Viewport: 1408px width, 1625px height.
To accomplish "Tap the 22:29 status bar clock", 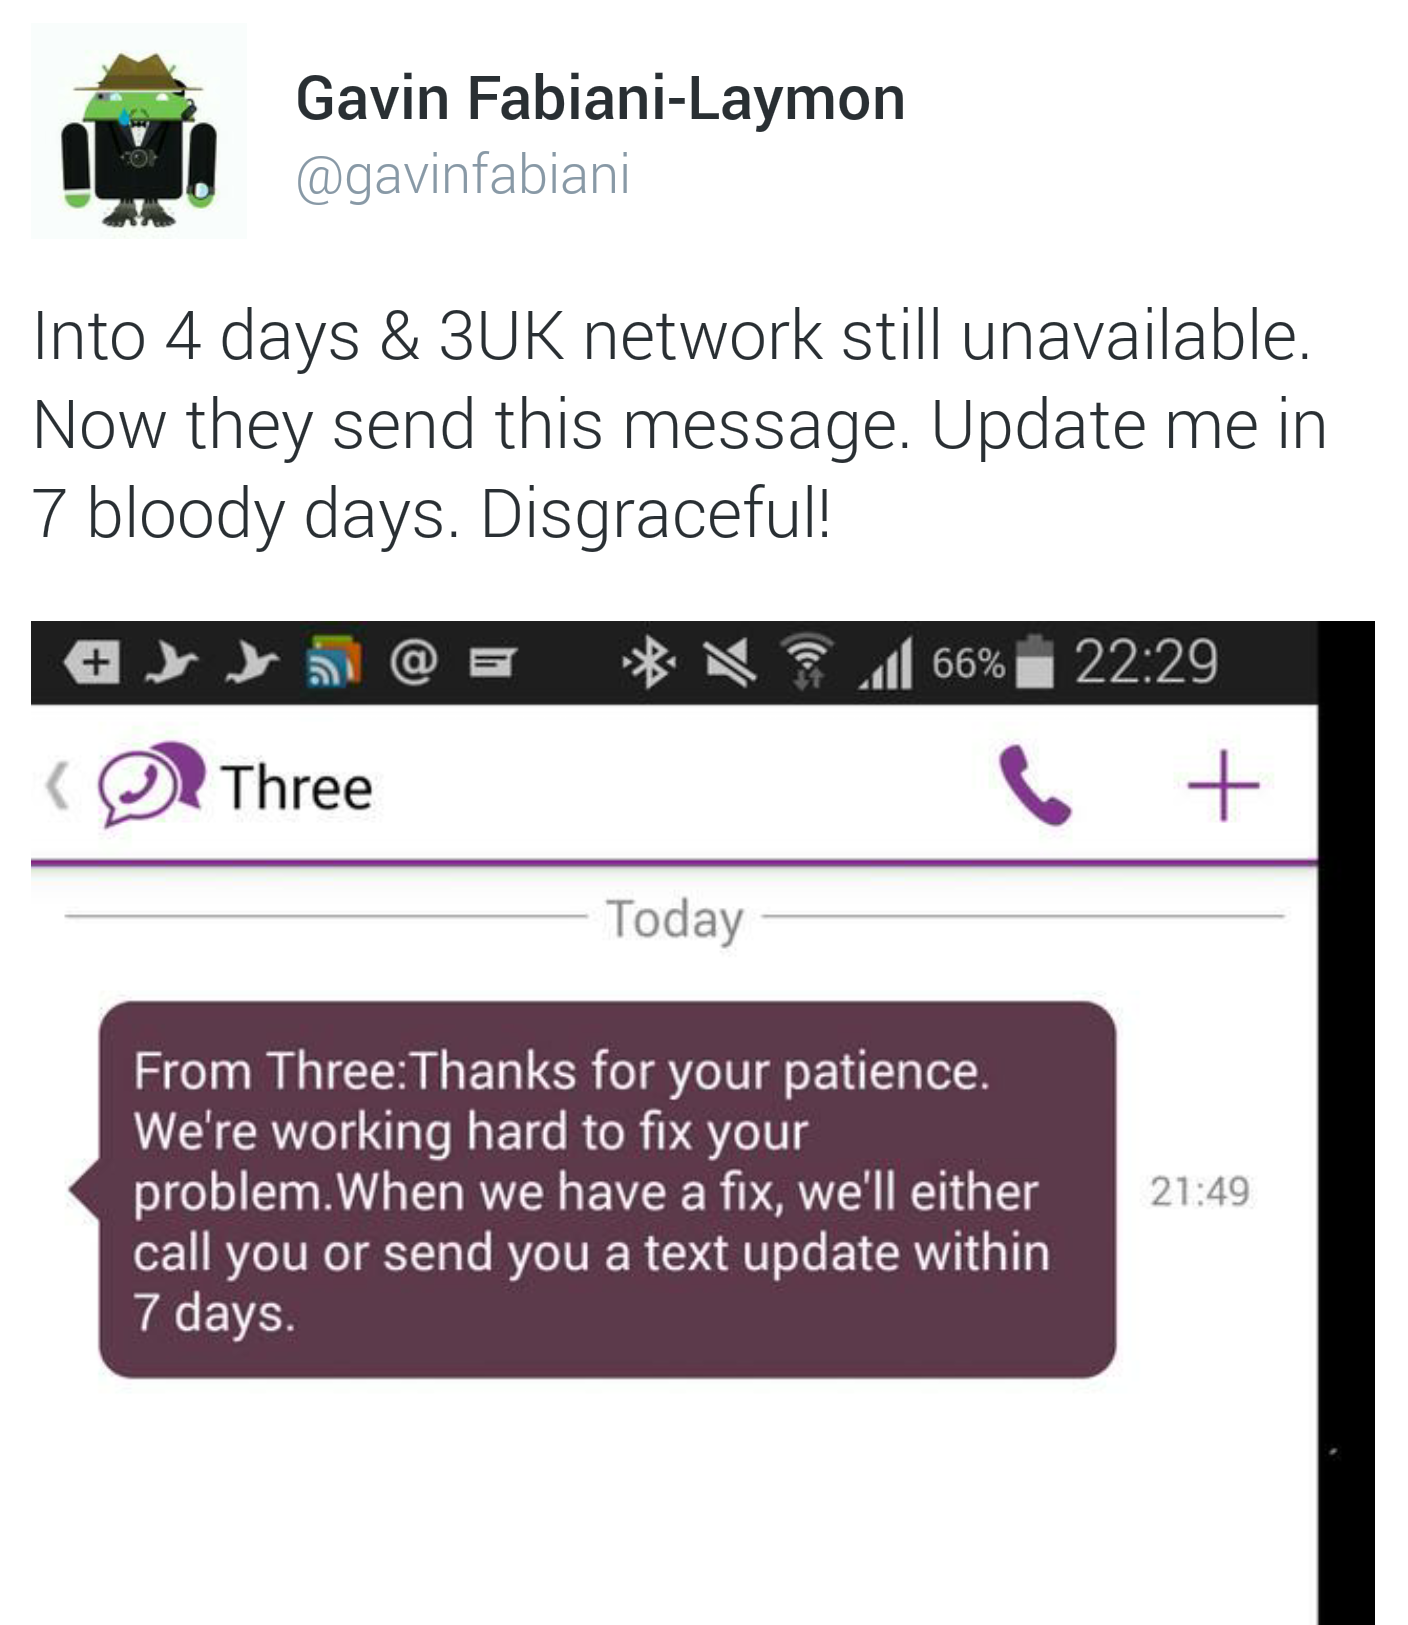I will [1146, 662].
